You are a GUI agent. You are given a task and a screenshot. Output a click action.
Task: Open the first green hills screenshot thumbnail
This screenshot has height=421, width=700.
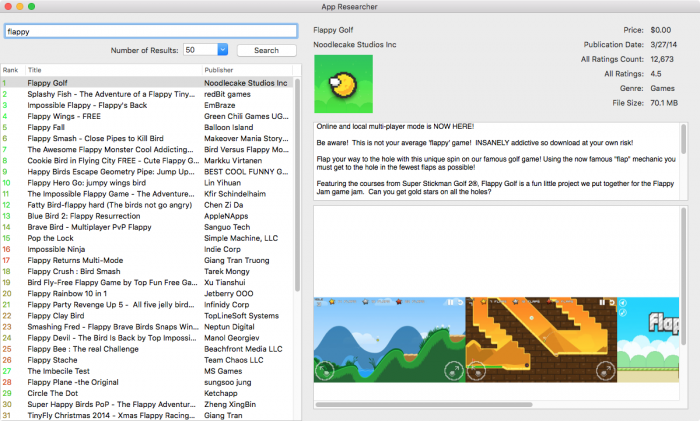(x=389, y=341)
